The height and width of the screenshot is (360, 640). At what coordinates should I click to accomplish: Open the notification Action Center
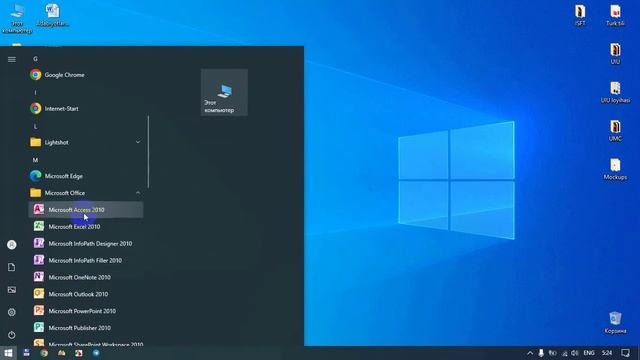625,353
